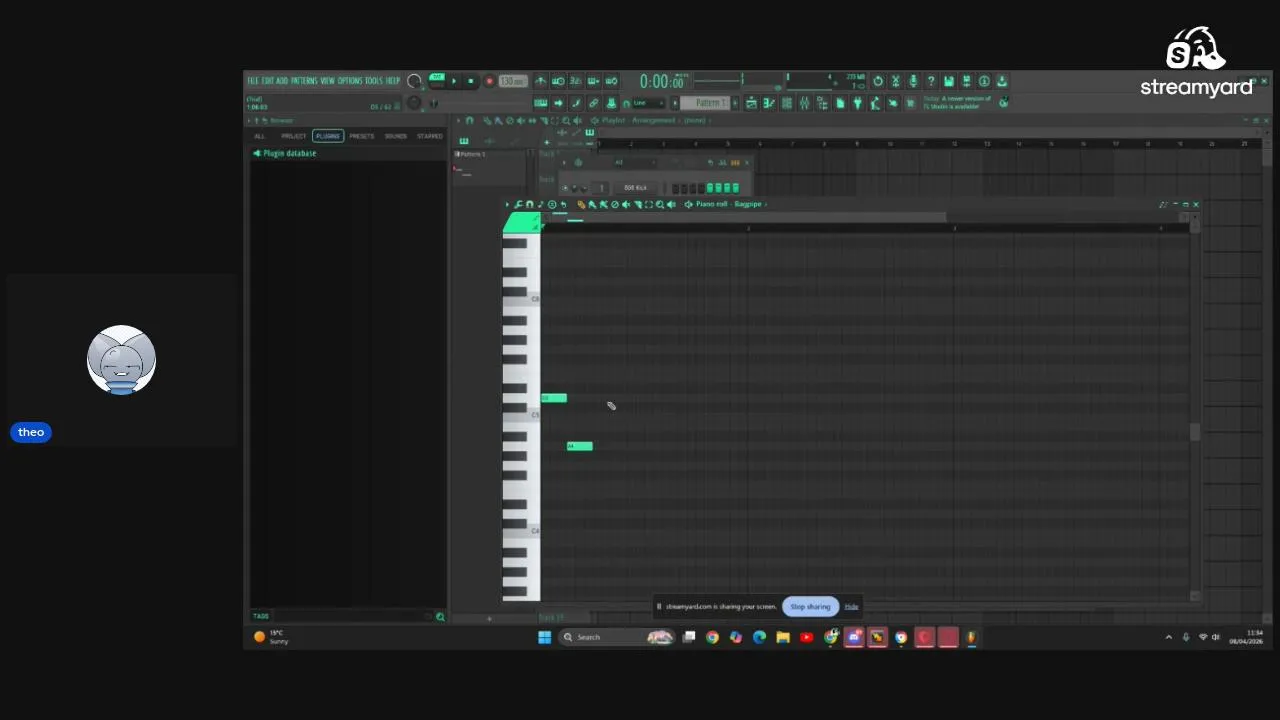Click Stop sharing in StreamYard bar
Image resolution: width=1280 pixels, height=720 pixels.
point(810,606)
